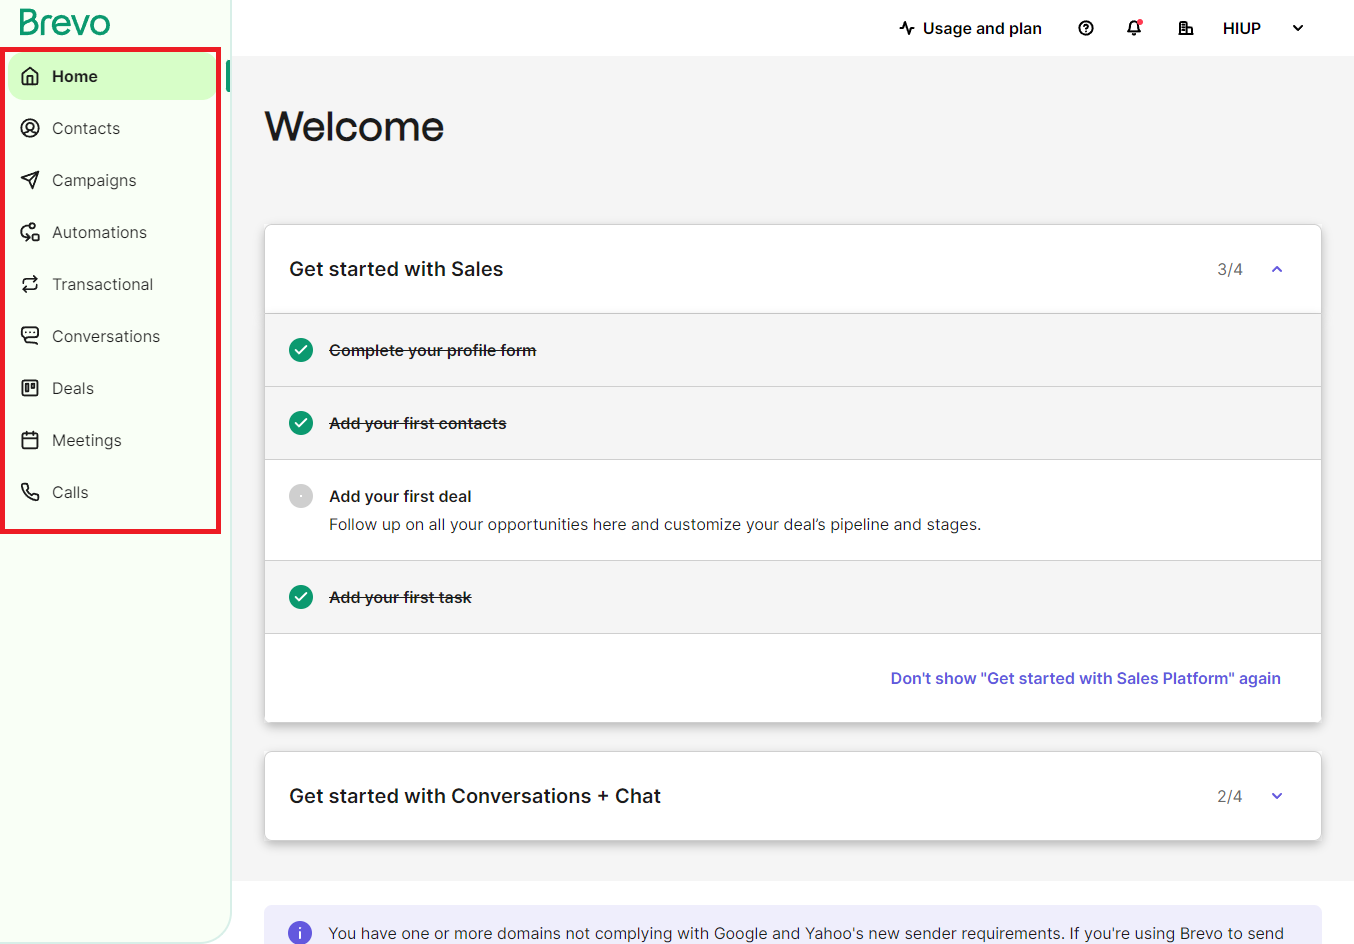The image size is (1354, 944).
Task: Click the Calls phone icon
Action: [30, 492]
